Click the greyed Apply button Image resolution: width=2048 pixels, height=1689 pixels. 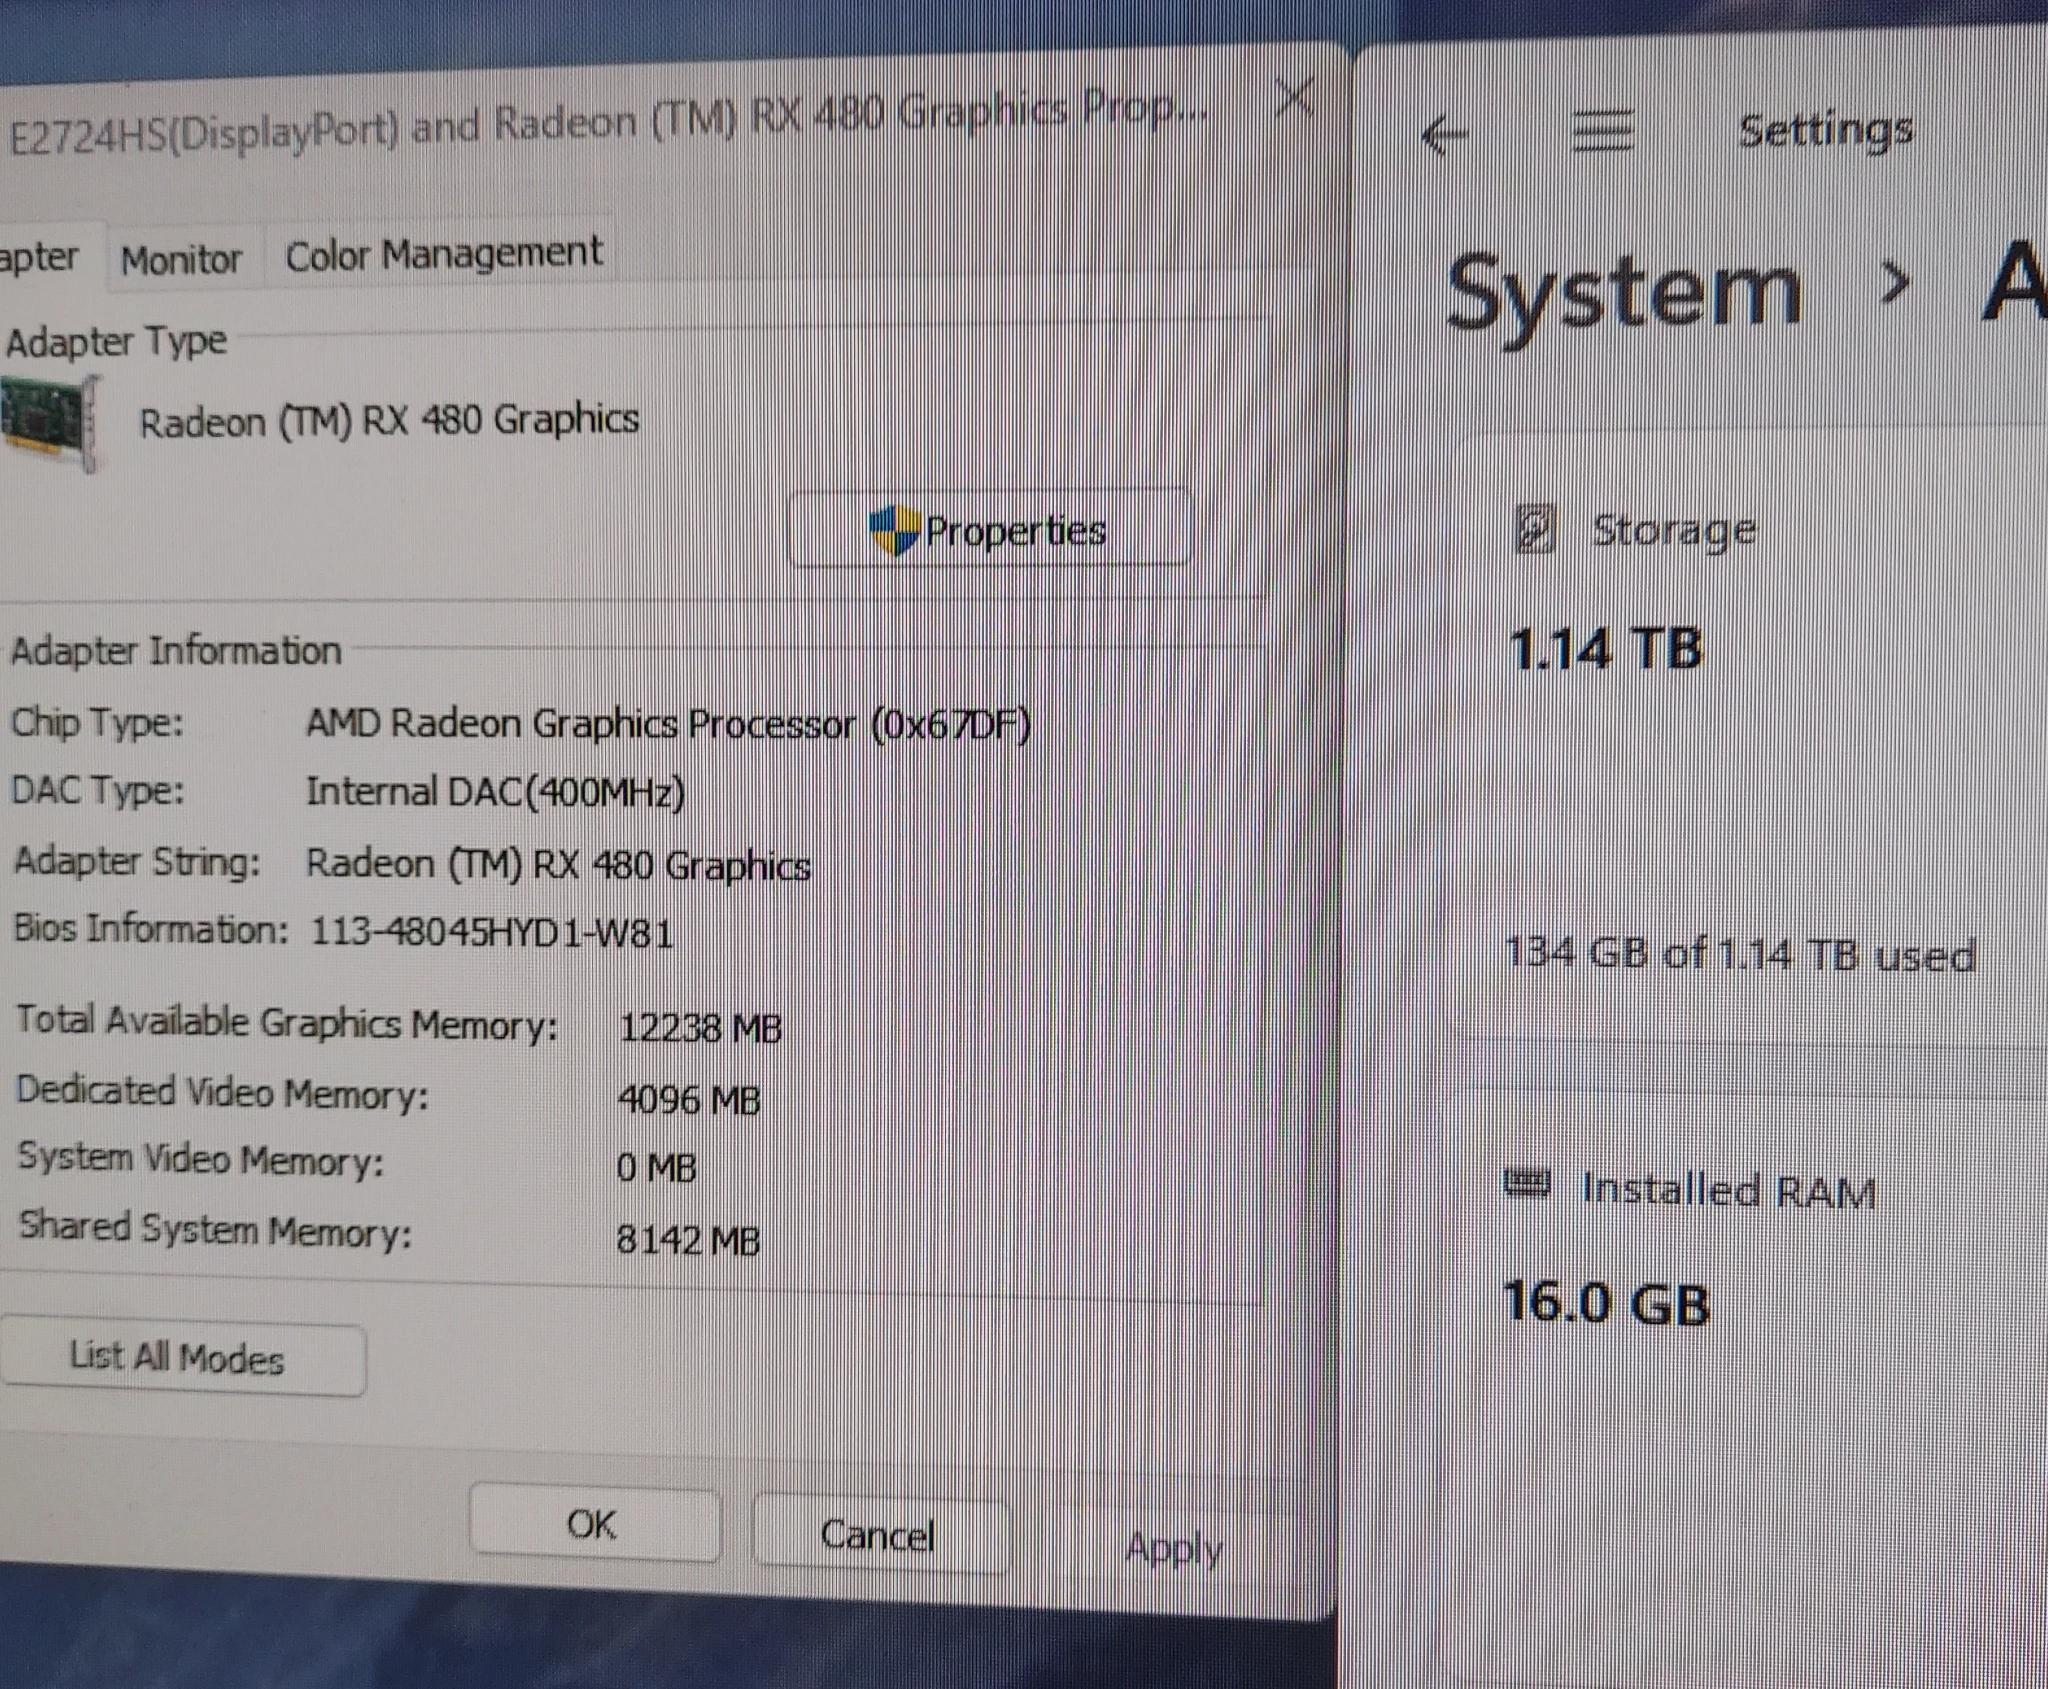point(1174,1548)
